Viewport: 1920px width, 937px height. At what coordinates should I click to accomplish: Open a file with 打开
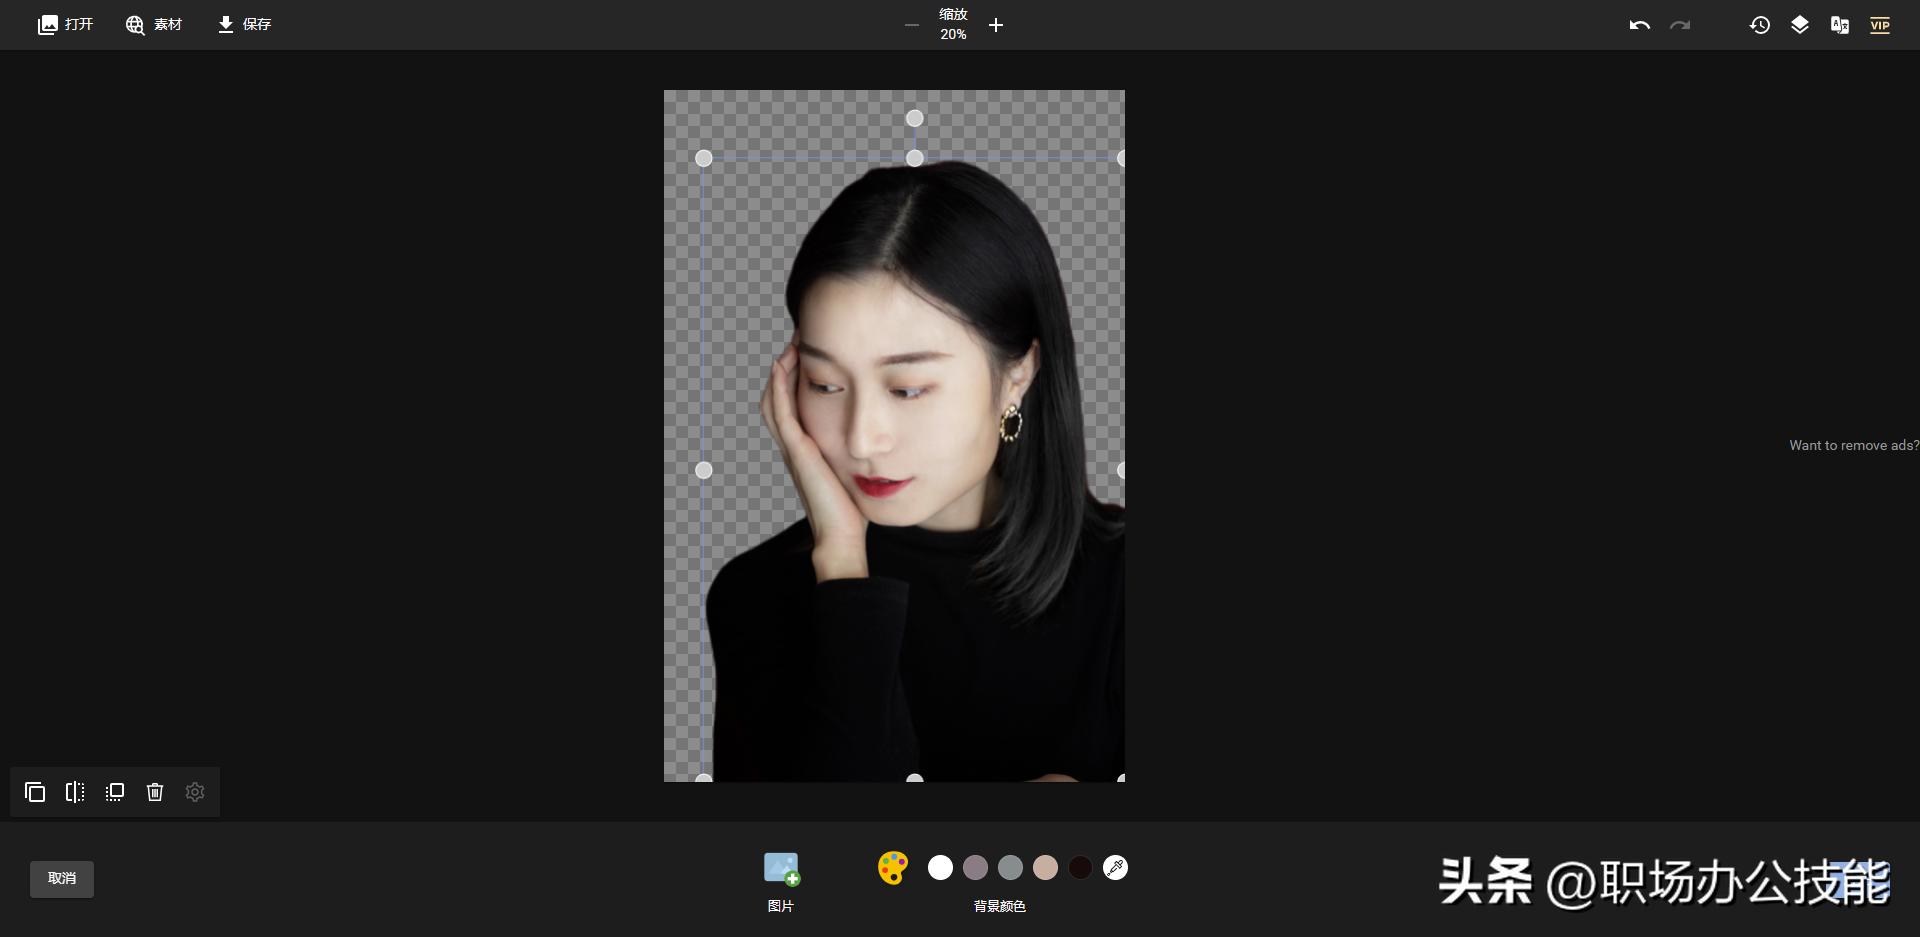(64, 24)
